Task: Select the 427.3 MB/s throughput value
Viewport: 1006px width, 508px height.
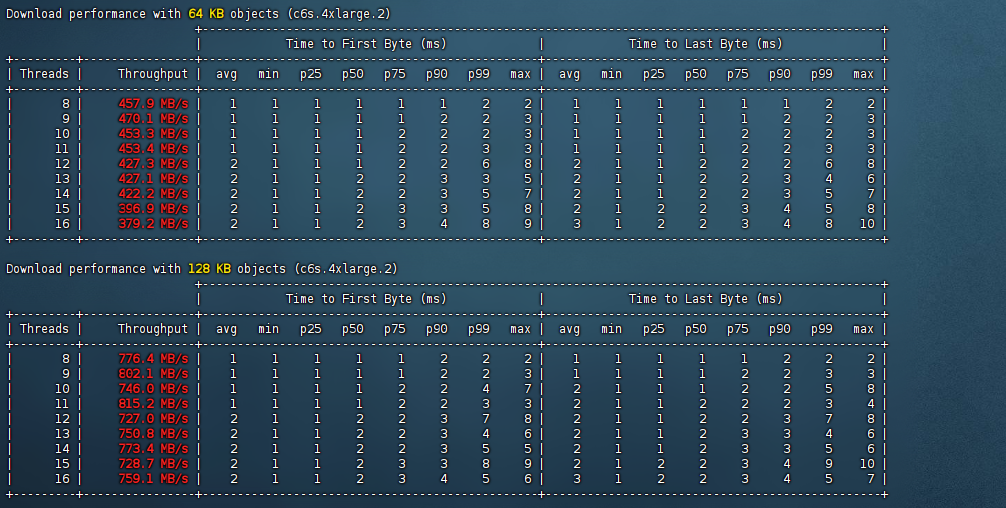Action: pos(153,164)
